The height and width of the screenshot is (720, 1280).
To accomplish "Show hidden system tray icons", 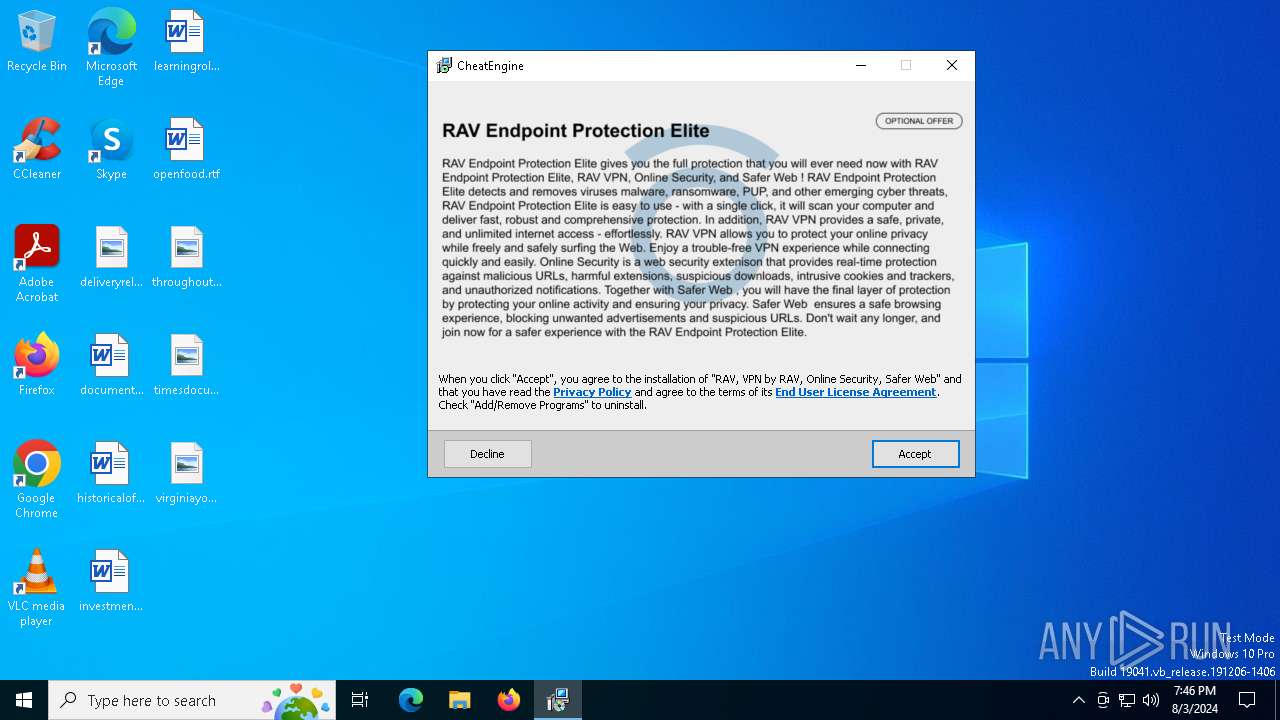I will pyautogui.click(x=1078, y=700).
